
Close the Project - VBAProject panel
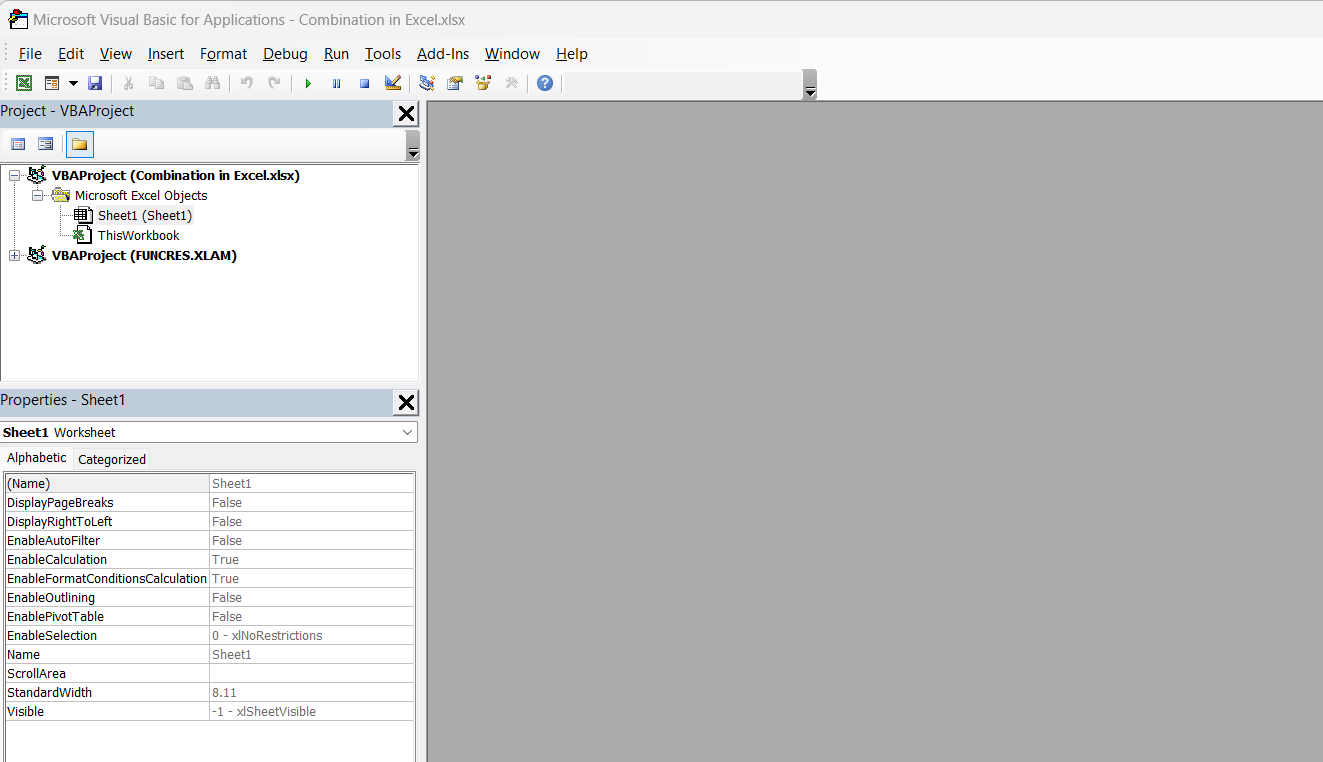click(406, 113)
